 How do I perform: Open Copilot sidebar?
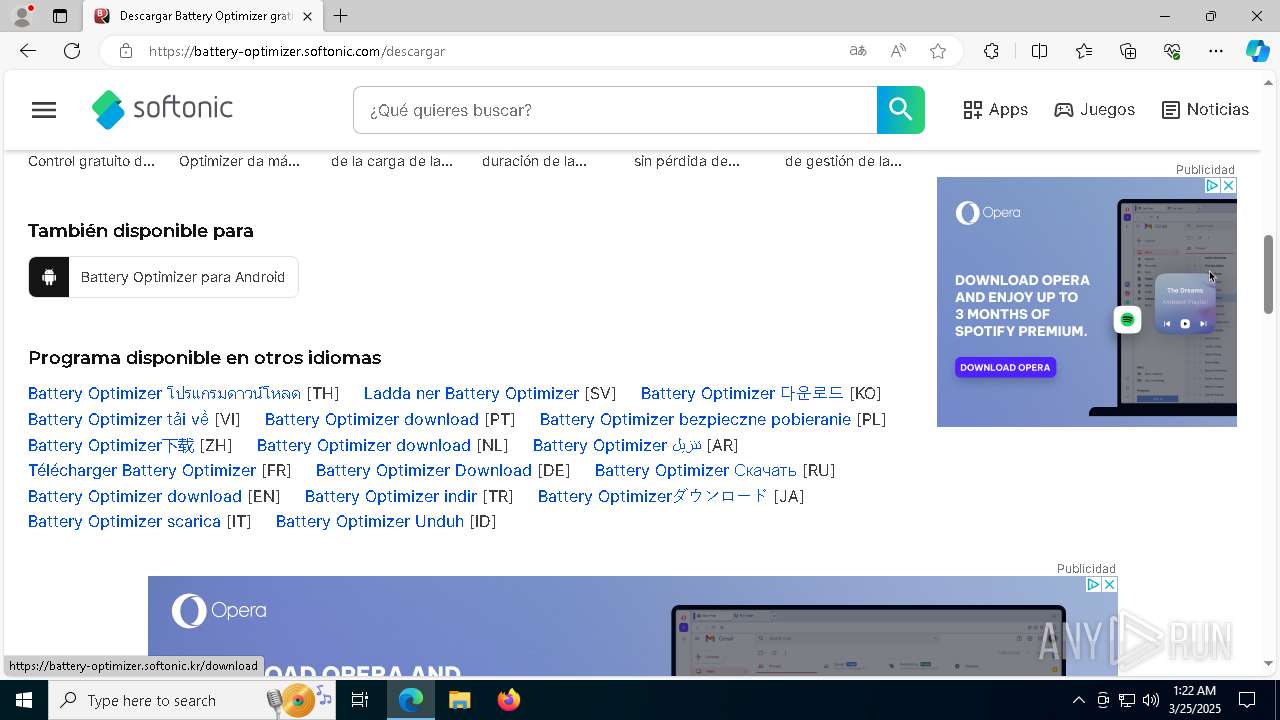1258,51
